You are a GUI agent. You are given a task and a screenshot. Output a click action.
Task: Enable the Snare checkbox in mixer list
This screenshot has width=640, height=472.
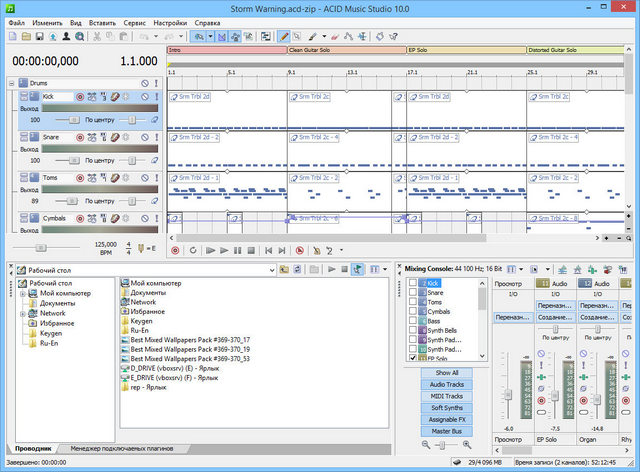click(413, 293)
